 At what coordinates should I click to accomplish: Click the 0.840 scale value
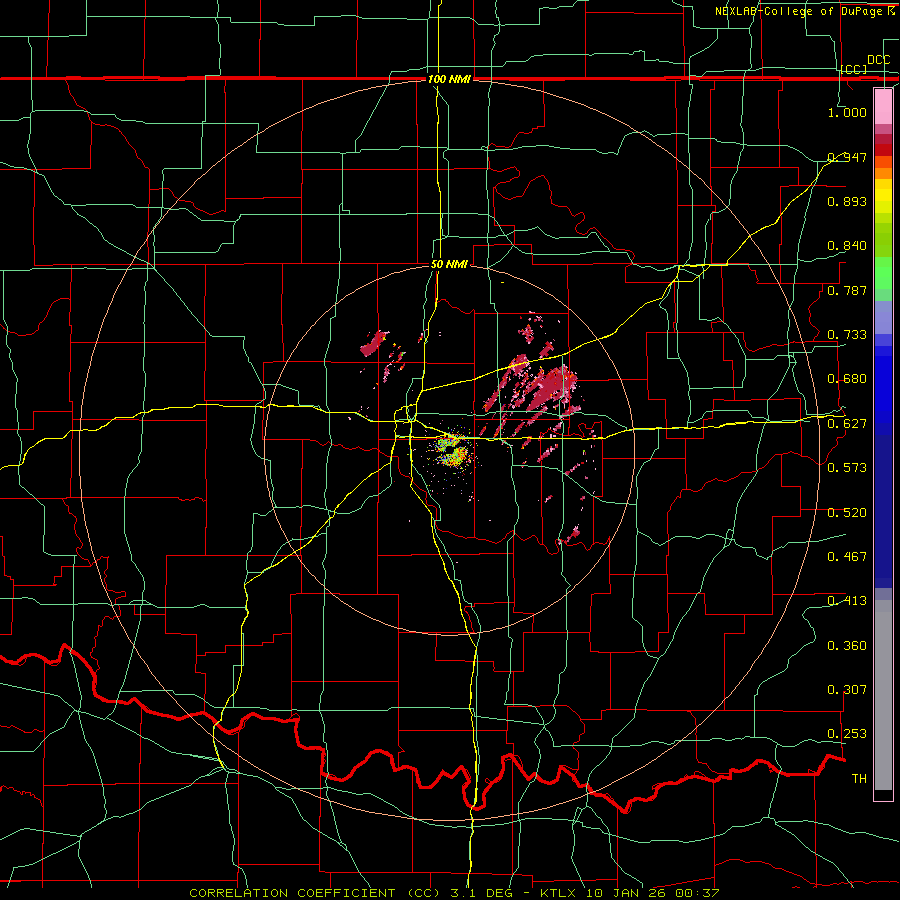(847, 246)
